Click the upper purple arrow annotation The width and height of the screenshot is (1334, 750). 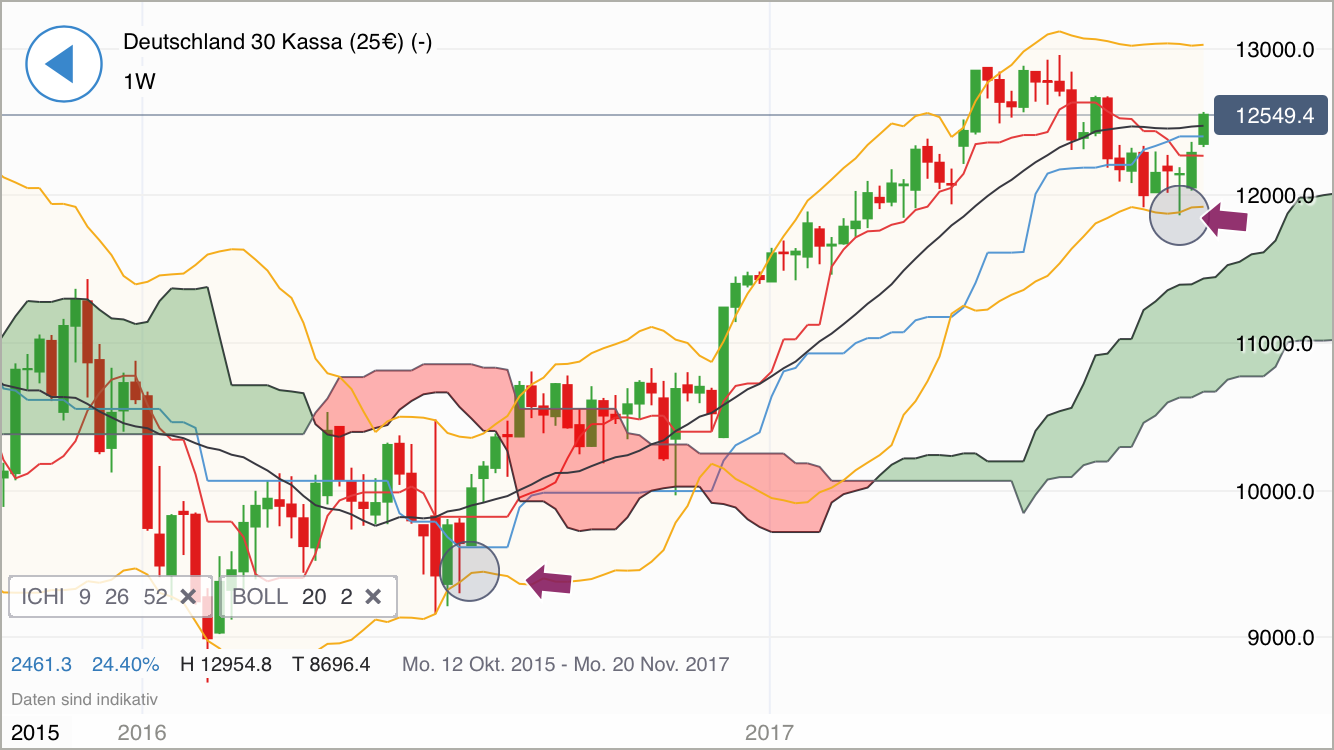click(1225, 219)
